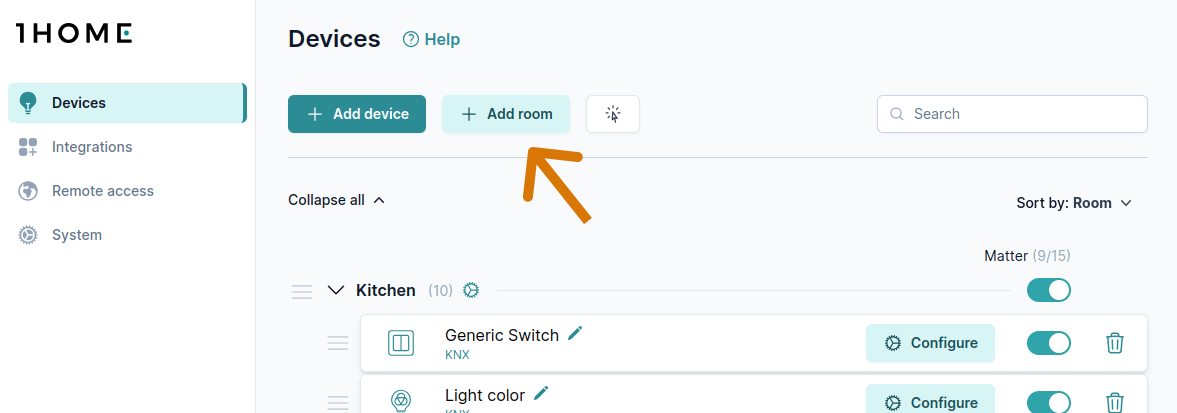Delete the Generic Switch device with trash icon
This screenshot has height=413, width=1177.
coord(1115,343)
